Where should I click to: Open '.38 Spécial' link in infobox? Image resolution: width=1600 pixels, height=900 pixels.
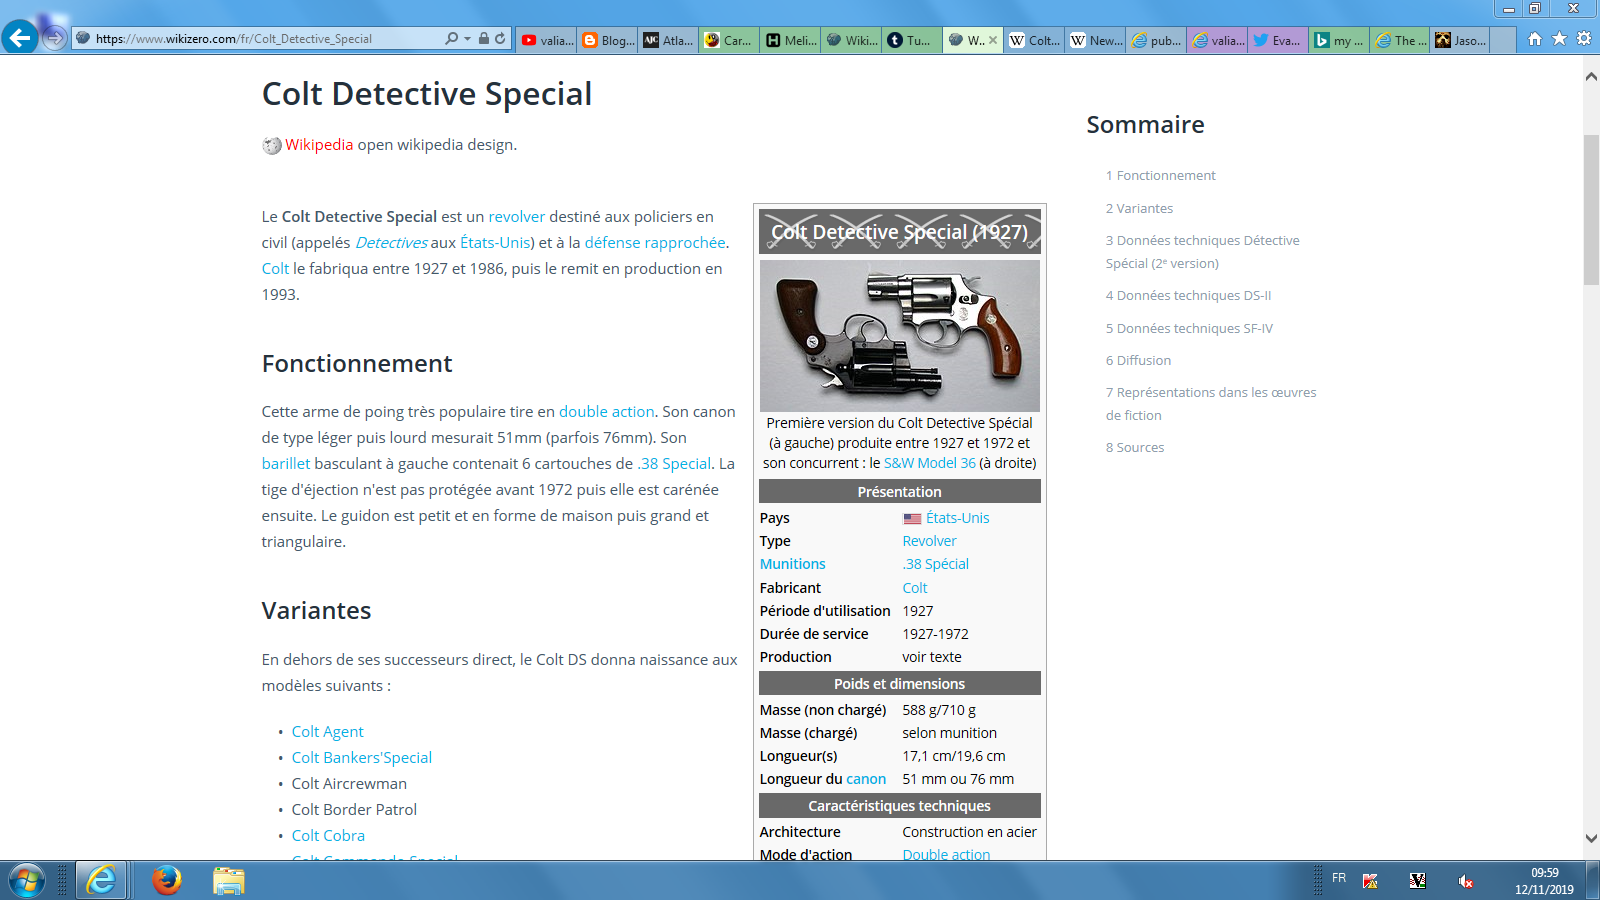click(935, 564)
